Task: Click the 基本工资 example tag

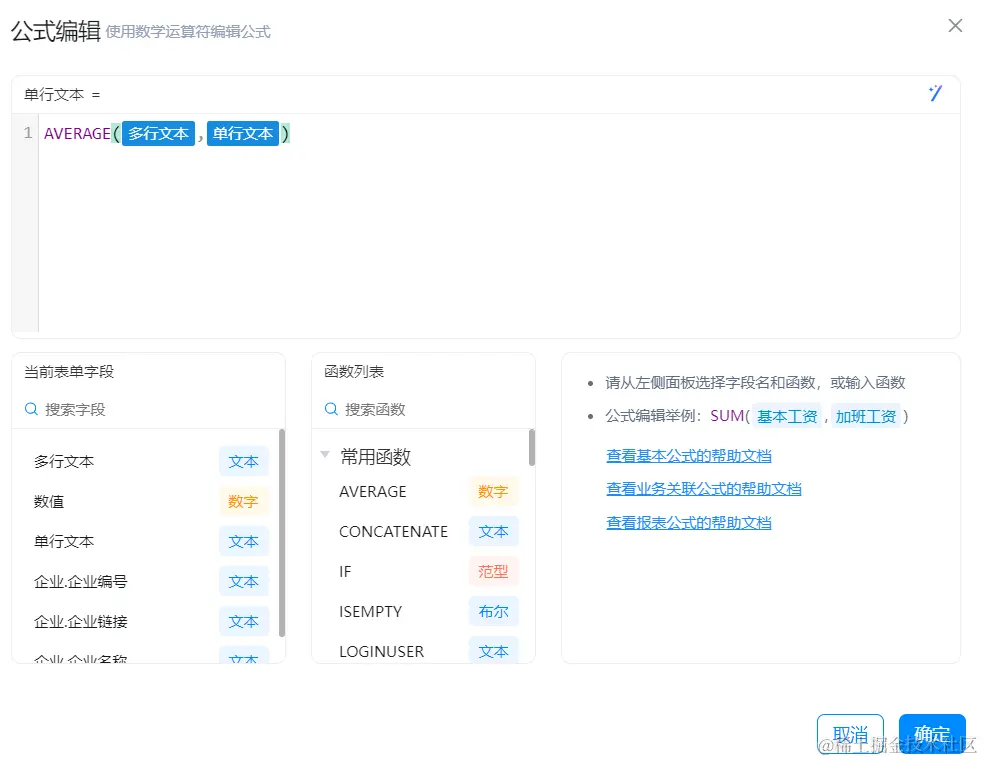Action: tap(787, 416)
